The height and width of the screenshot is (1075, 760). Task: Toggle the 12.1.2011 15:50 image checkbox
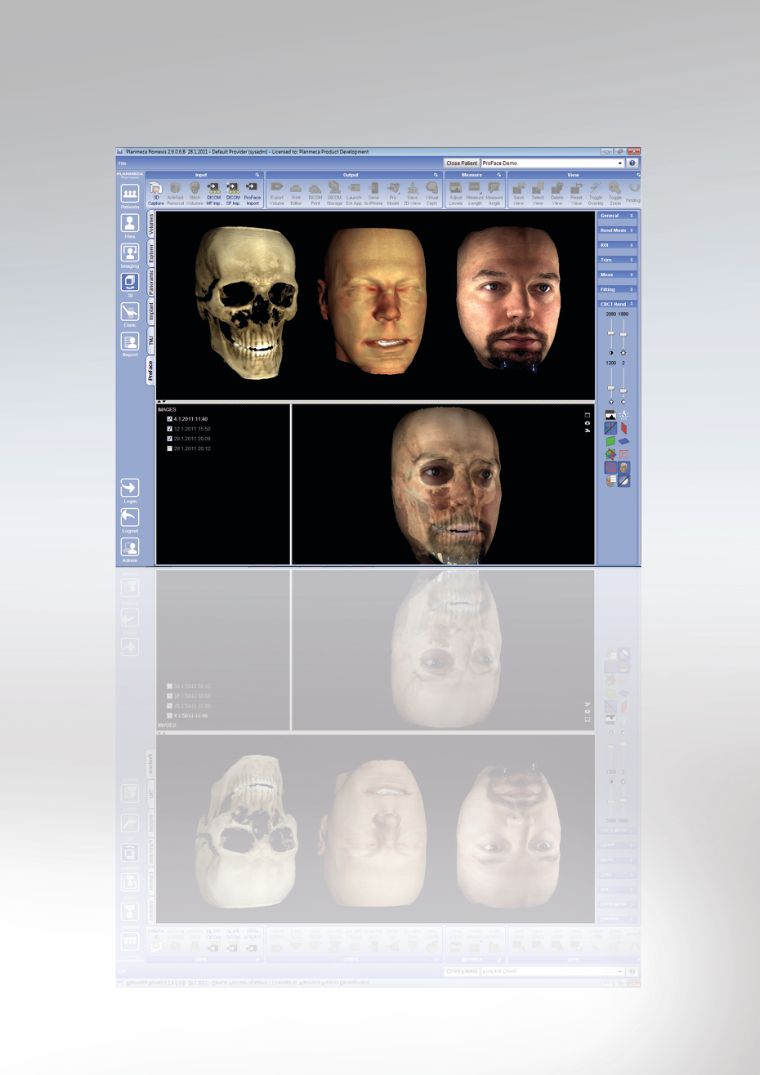click(x=170, y=428)
